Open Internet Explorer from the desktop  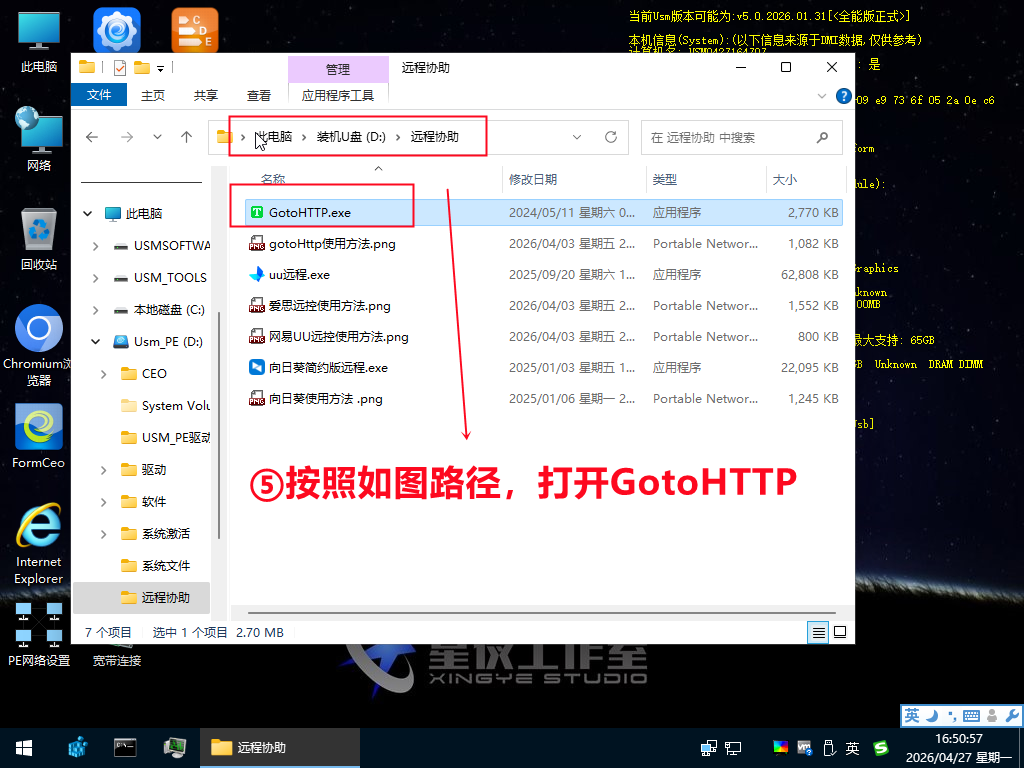pos(39,529)
